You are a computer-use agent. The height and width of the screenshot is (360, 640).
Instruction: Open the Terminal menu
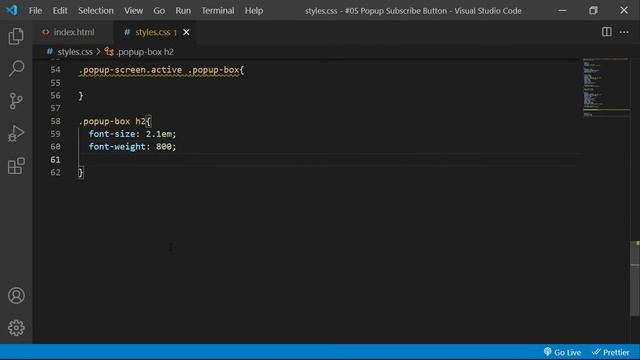click(218, 11)
